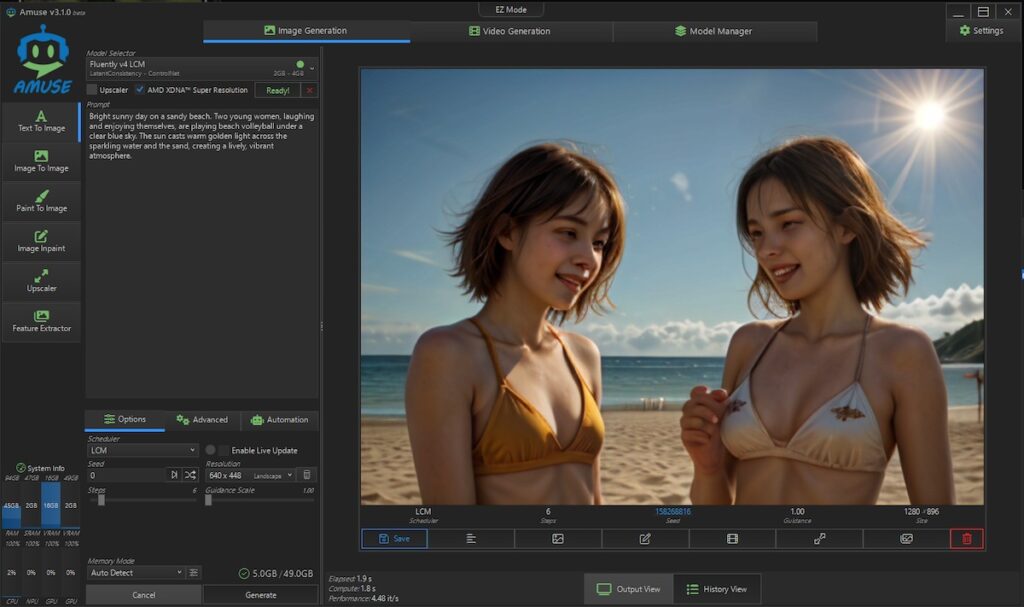This screenshot has height=607, width=1024.
Task: Open the Paint To Image tool
Action: click(x=41, y=201)
